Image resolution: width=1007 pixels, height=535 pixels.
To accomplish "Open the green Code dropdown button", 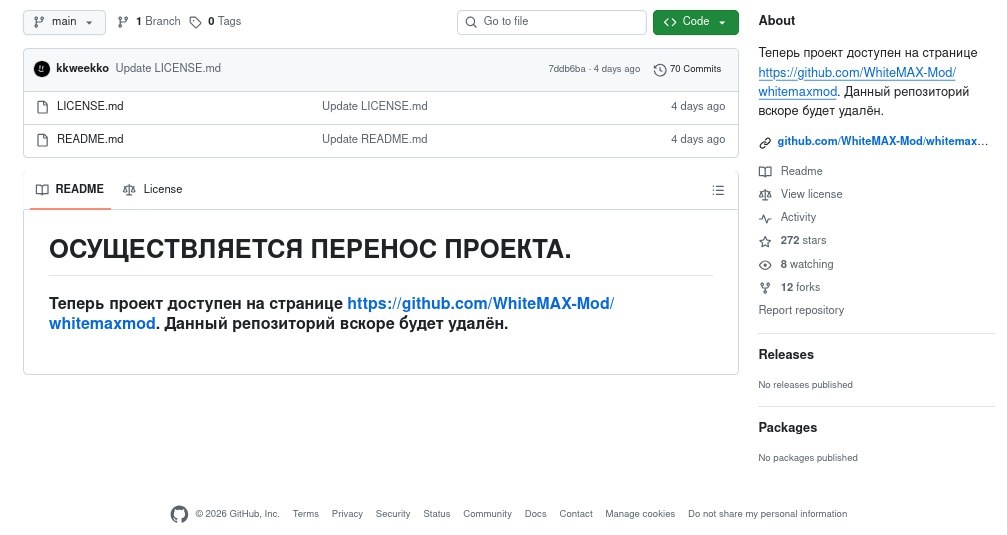I will click(696, 22).
